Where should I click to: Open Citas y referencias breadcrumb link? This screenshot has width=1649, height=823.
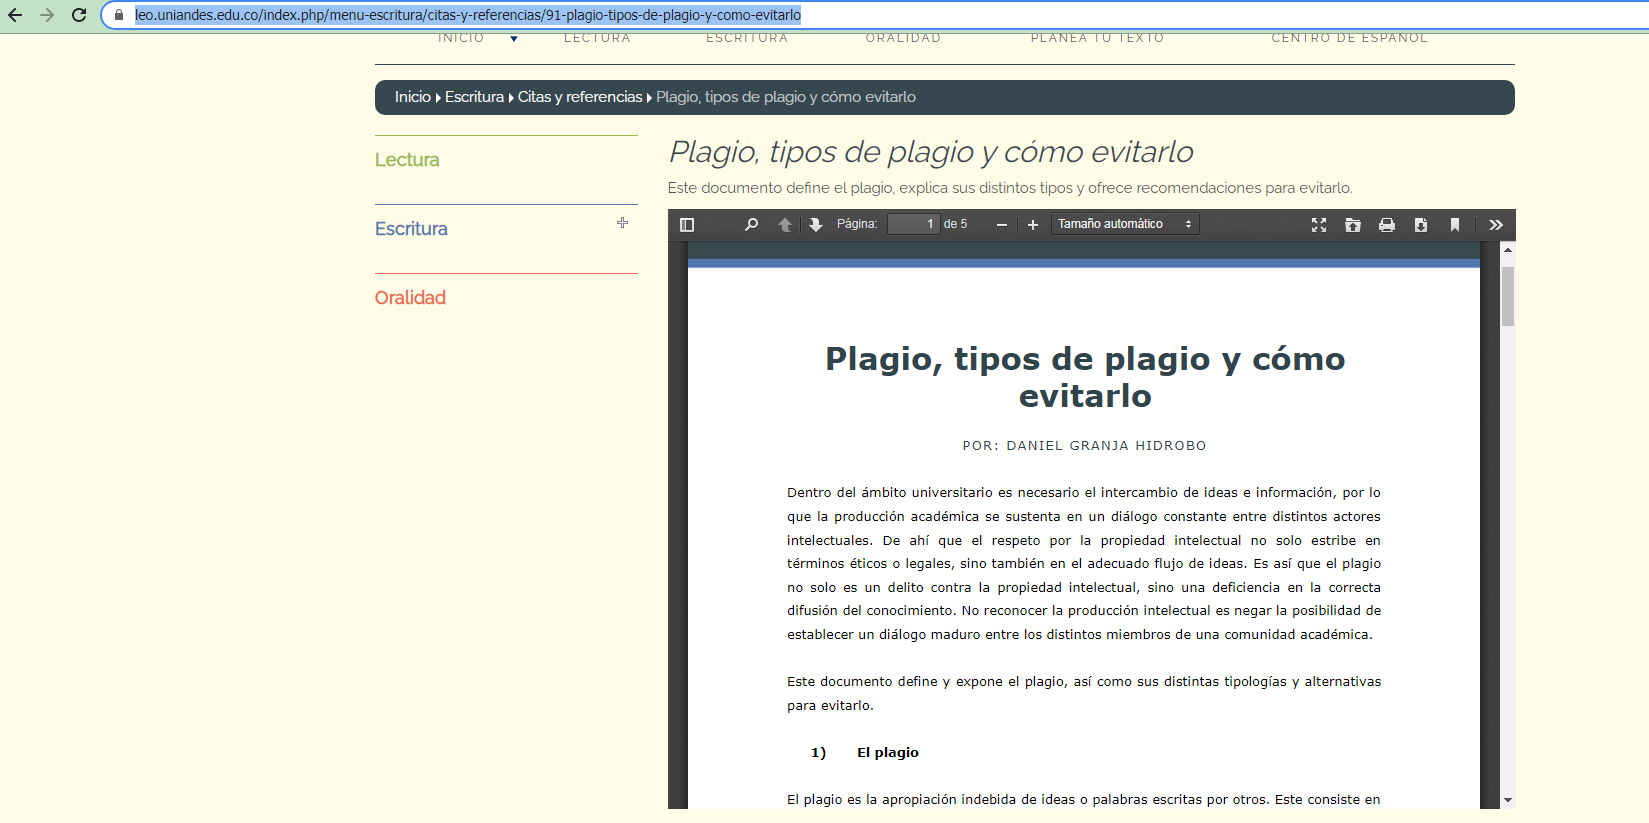coord(580,97)
